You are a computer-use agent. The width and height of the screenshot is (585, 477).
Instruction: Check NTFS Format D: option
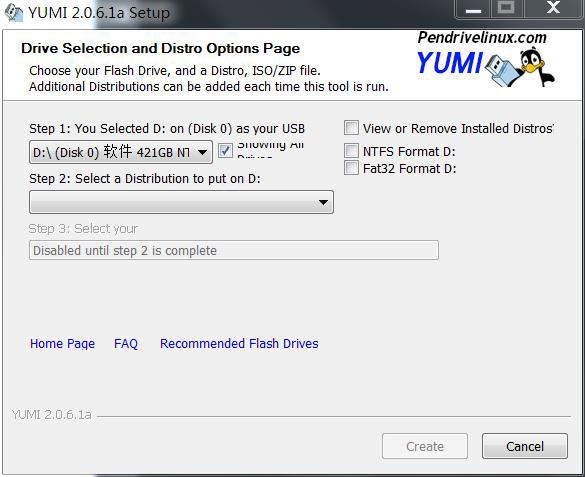[x=351, y=151]
